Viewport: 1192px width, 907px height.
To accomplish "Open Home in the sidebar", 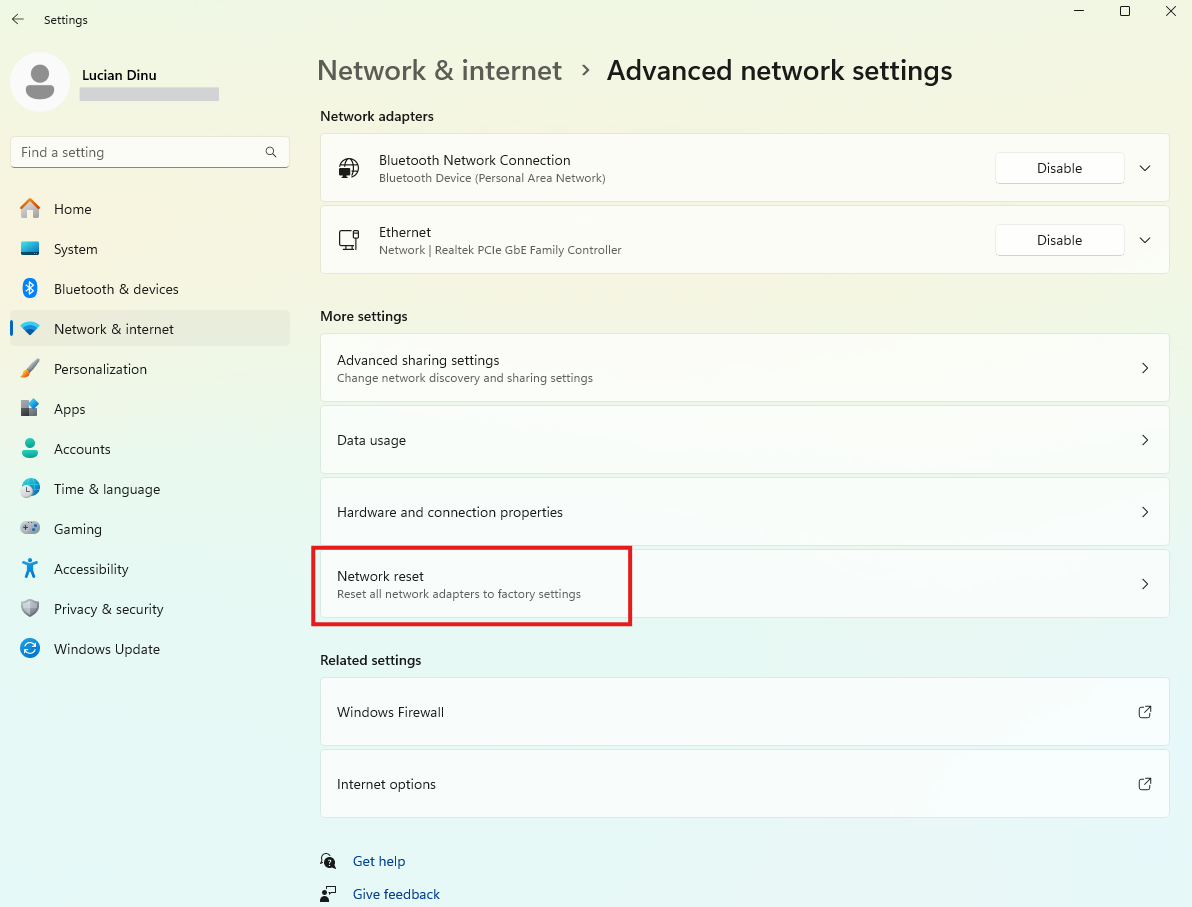I will (150, 208).
